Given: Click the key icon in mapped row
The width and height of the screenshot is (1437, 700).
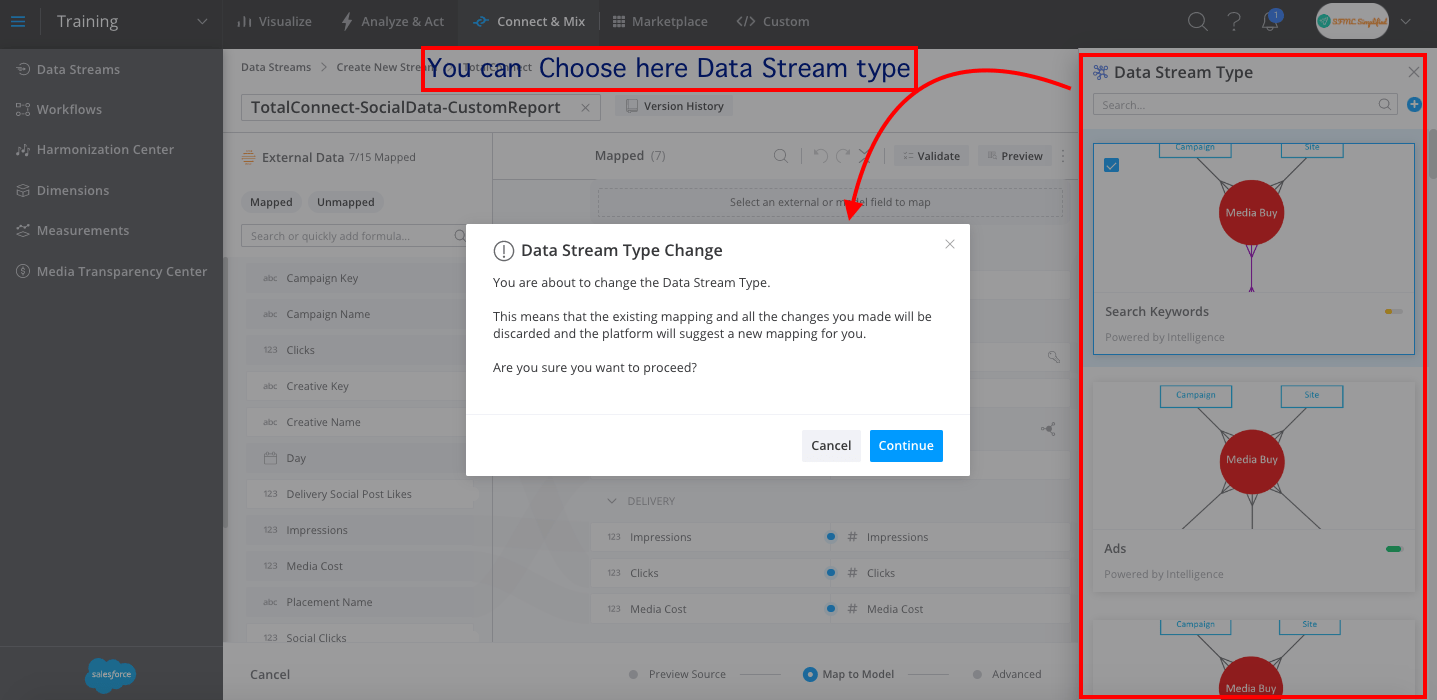Looking at the screenshot, I should pyautogui.click(x=1053, y=357).
